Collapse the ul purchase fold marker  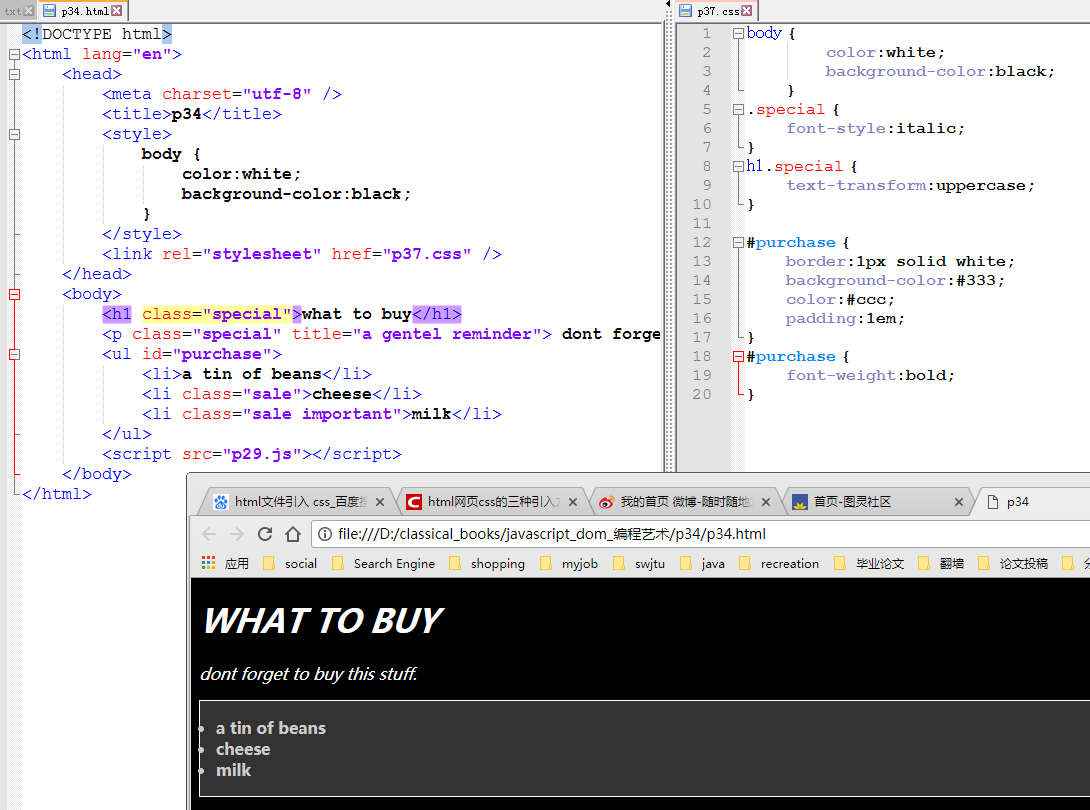(14, 354)
